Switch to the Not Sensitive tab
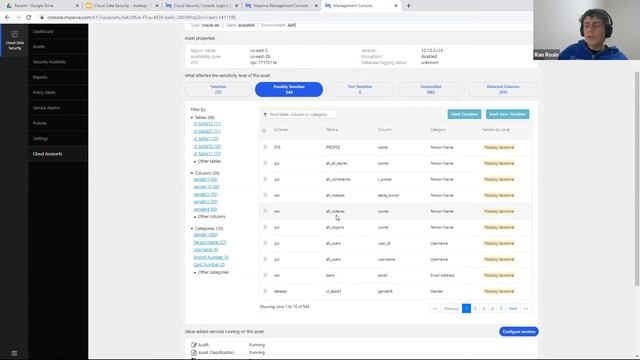This screenshot has width=640, height=360. [x=360, y=89]
